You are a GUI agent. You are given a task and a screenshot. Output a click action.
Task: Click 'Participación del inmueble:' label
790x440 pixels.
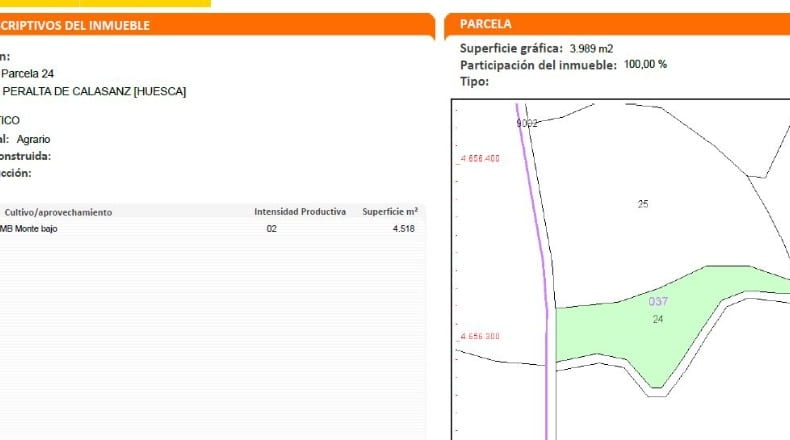pos(538,65)
